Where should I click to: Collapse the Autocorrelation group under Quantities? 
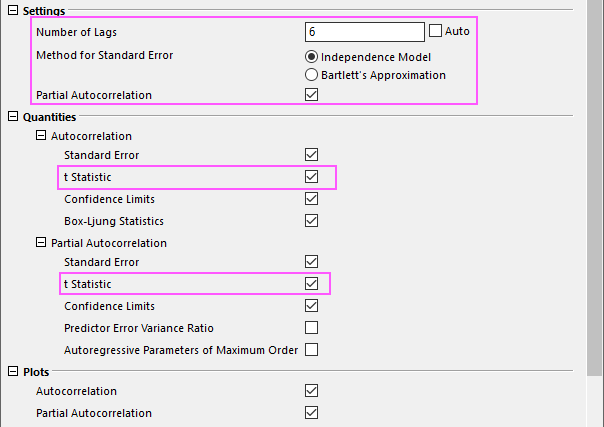click(x=41, y=135)
